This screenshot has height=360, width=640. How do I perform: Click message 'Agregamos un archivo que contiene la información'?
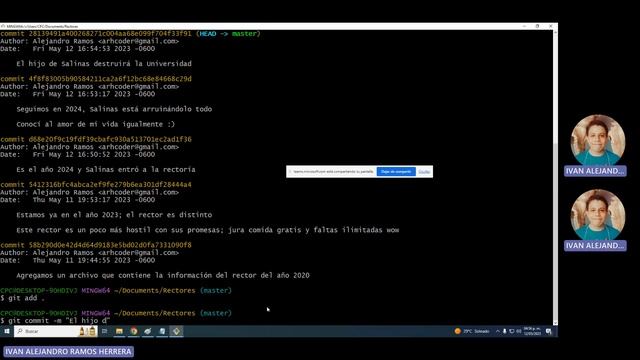click(163, 276)
